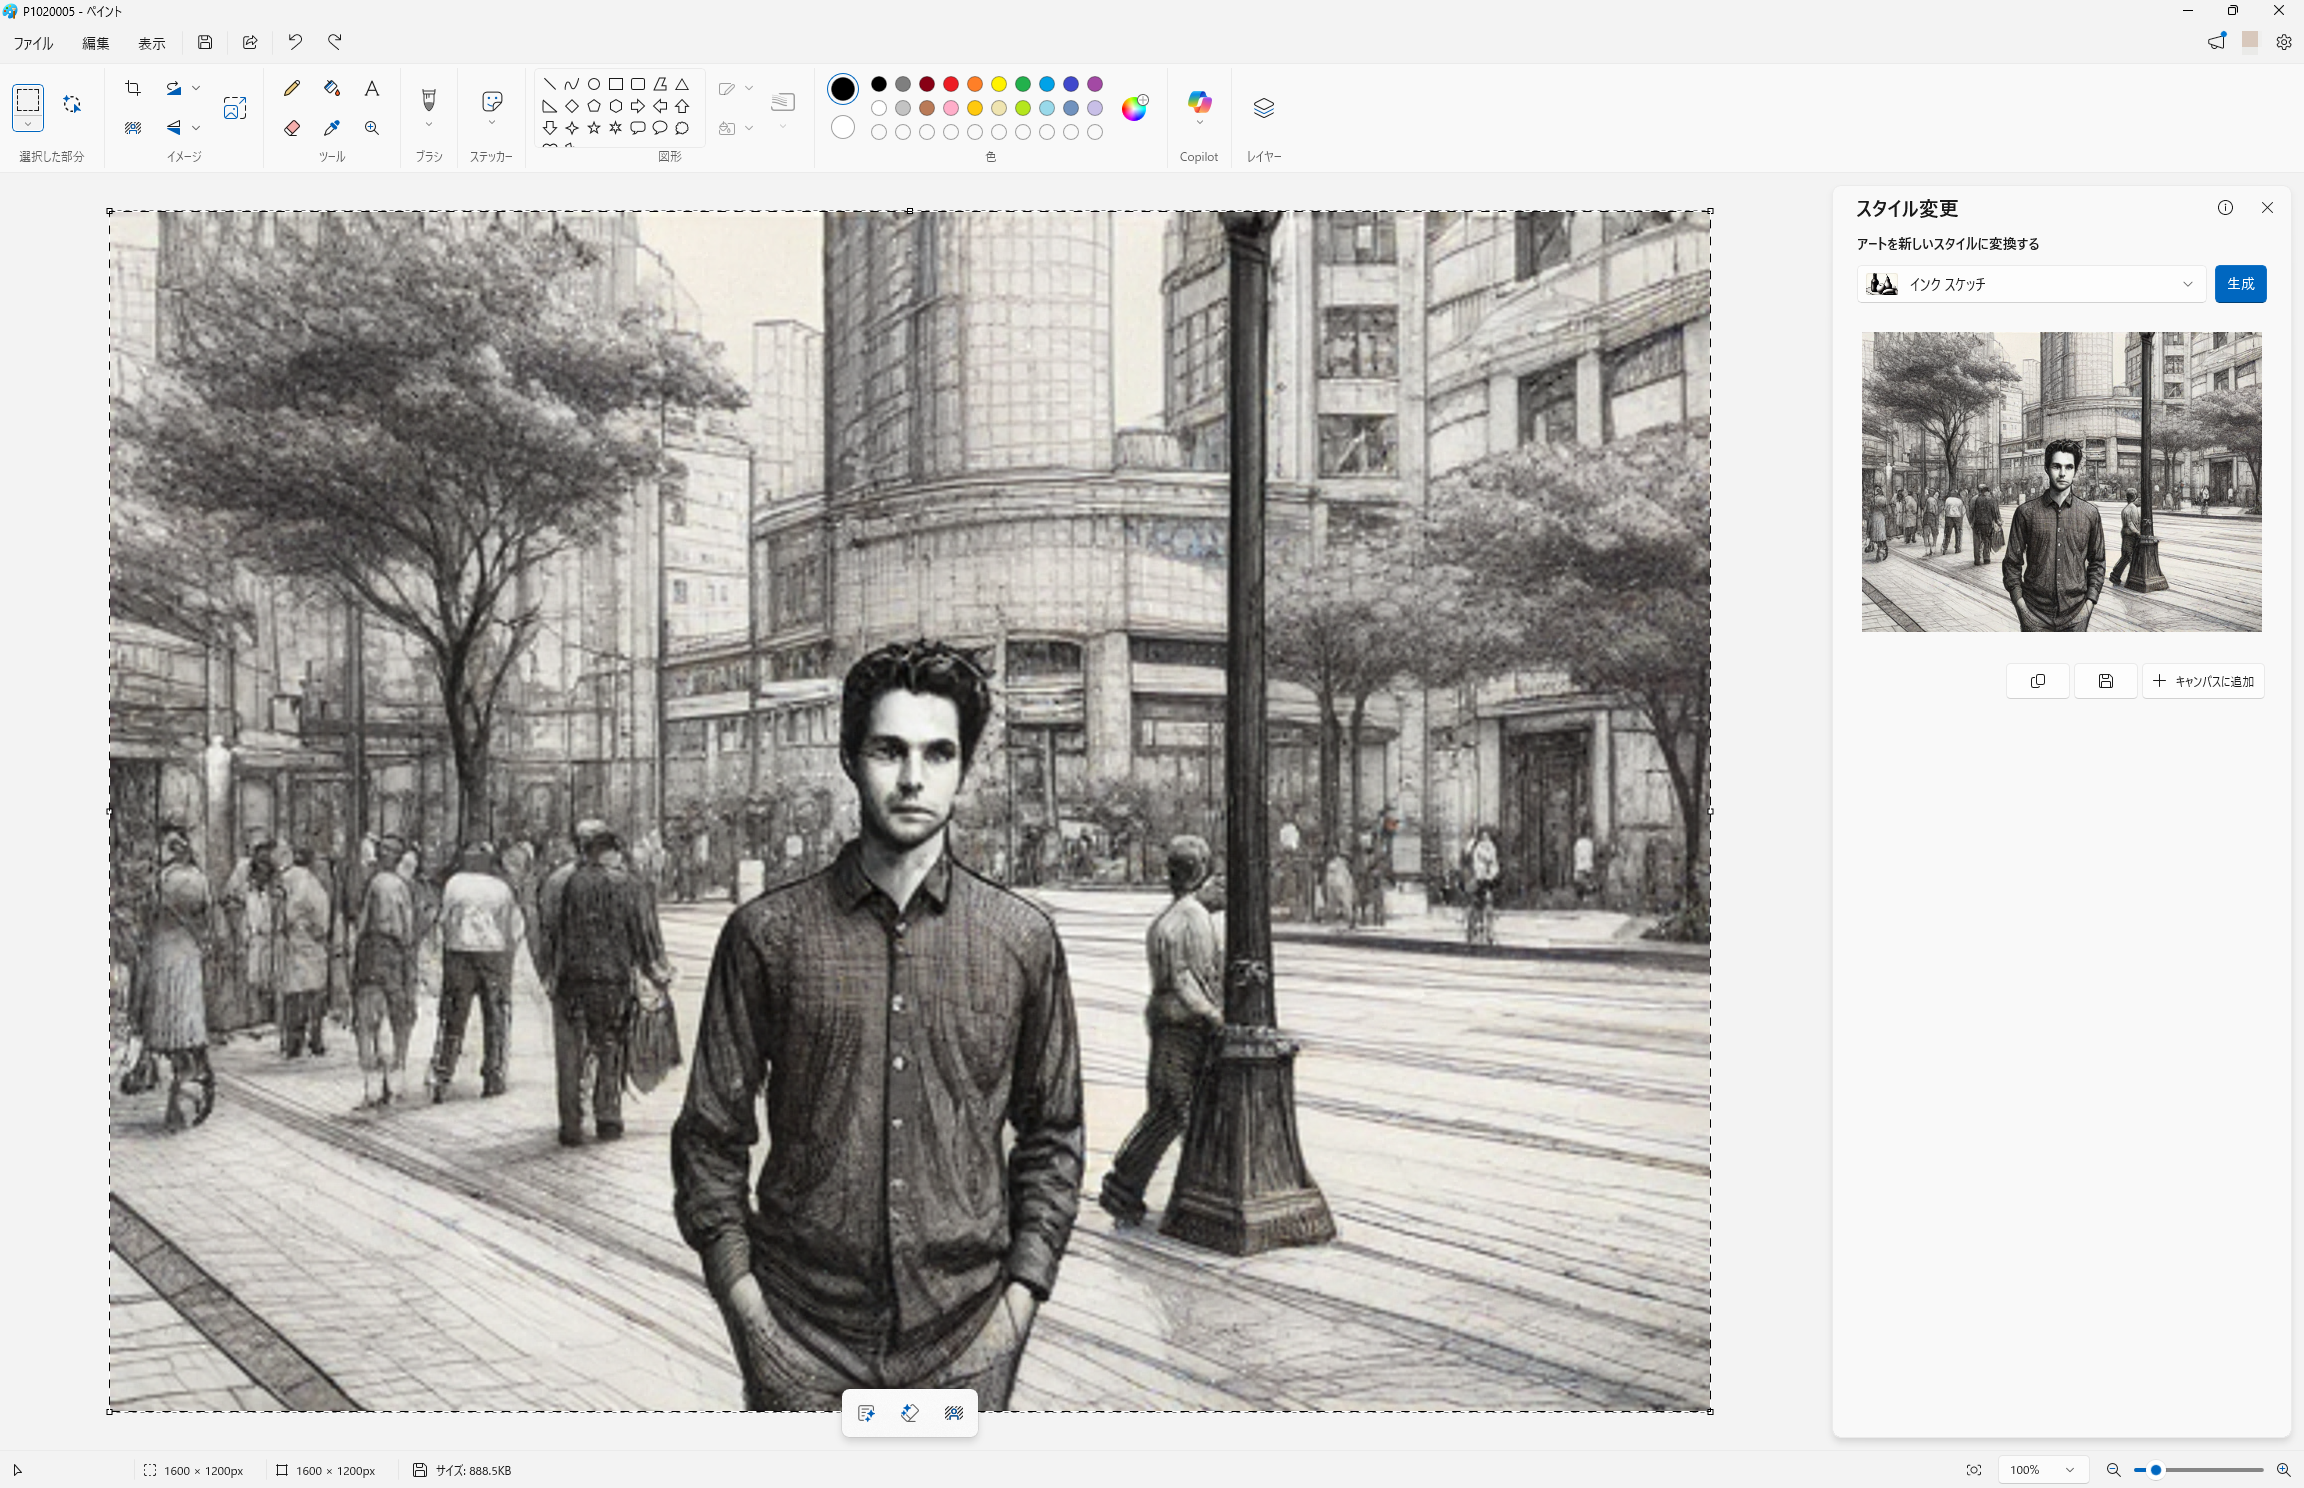Select the Fill bucket tool
Screen dimensions: 2304x1488
332,88
